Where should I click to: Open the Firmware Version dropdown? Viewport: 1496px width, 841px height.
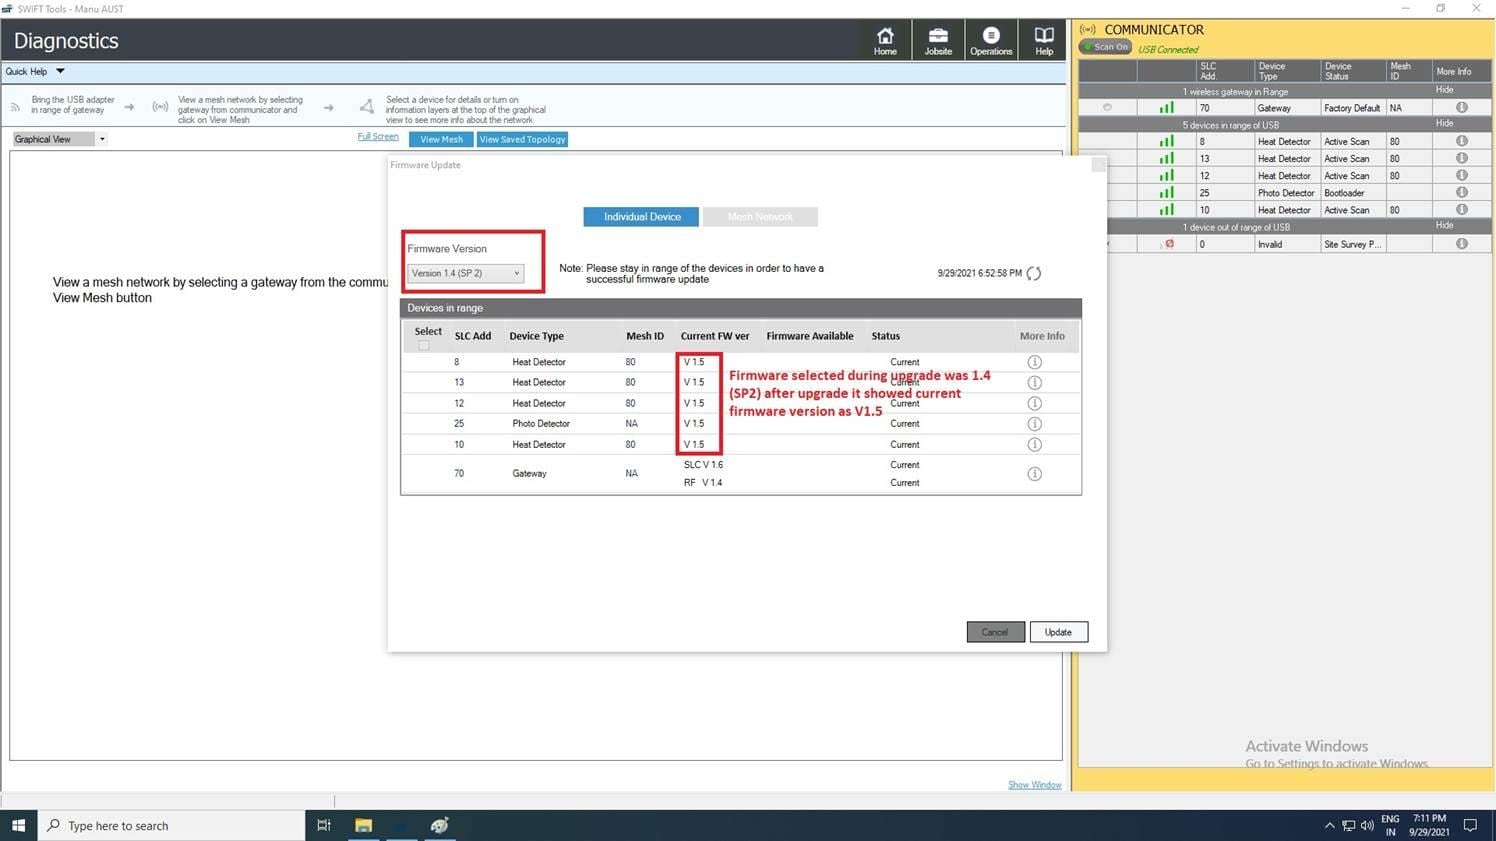465,273
